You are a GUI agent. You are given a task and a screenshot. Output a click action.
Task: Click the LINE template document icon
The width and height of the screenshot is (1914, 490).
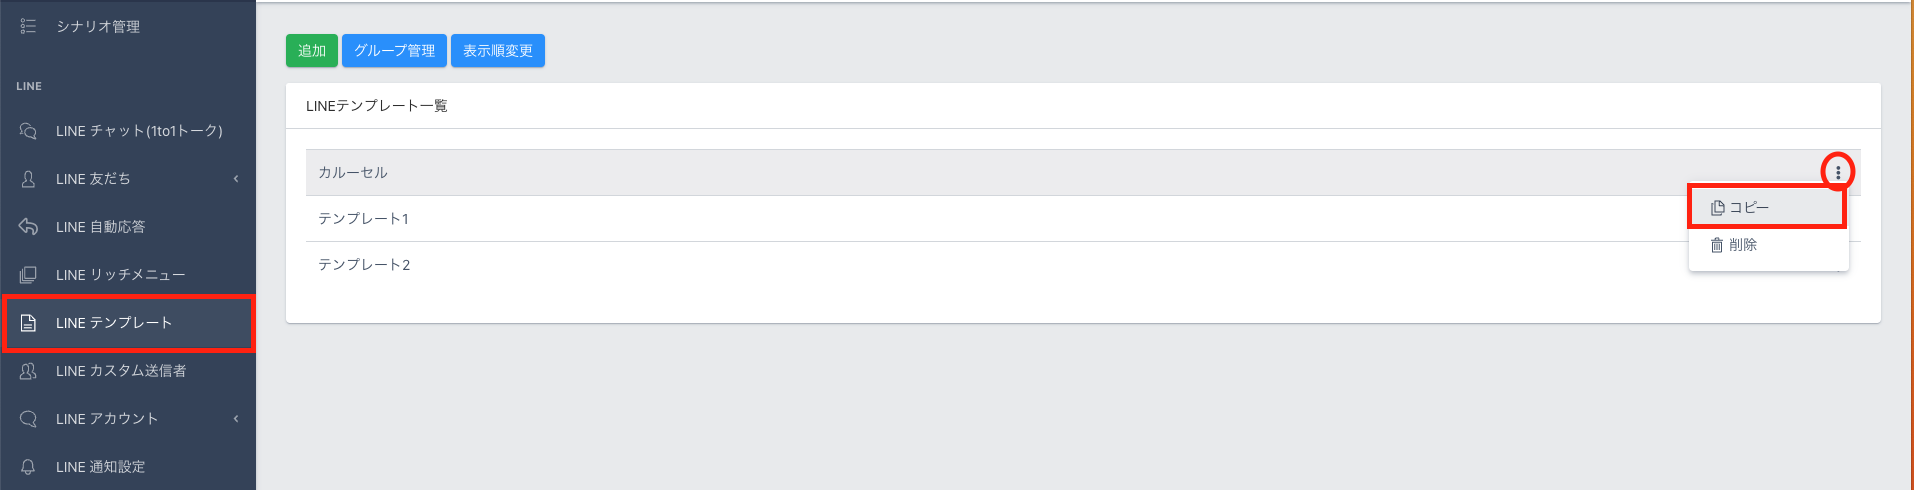click(x=28, y=323)
